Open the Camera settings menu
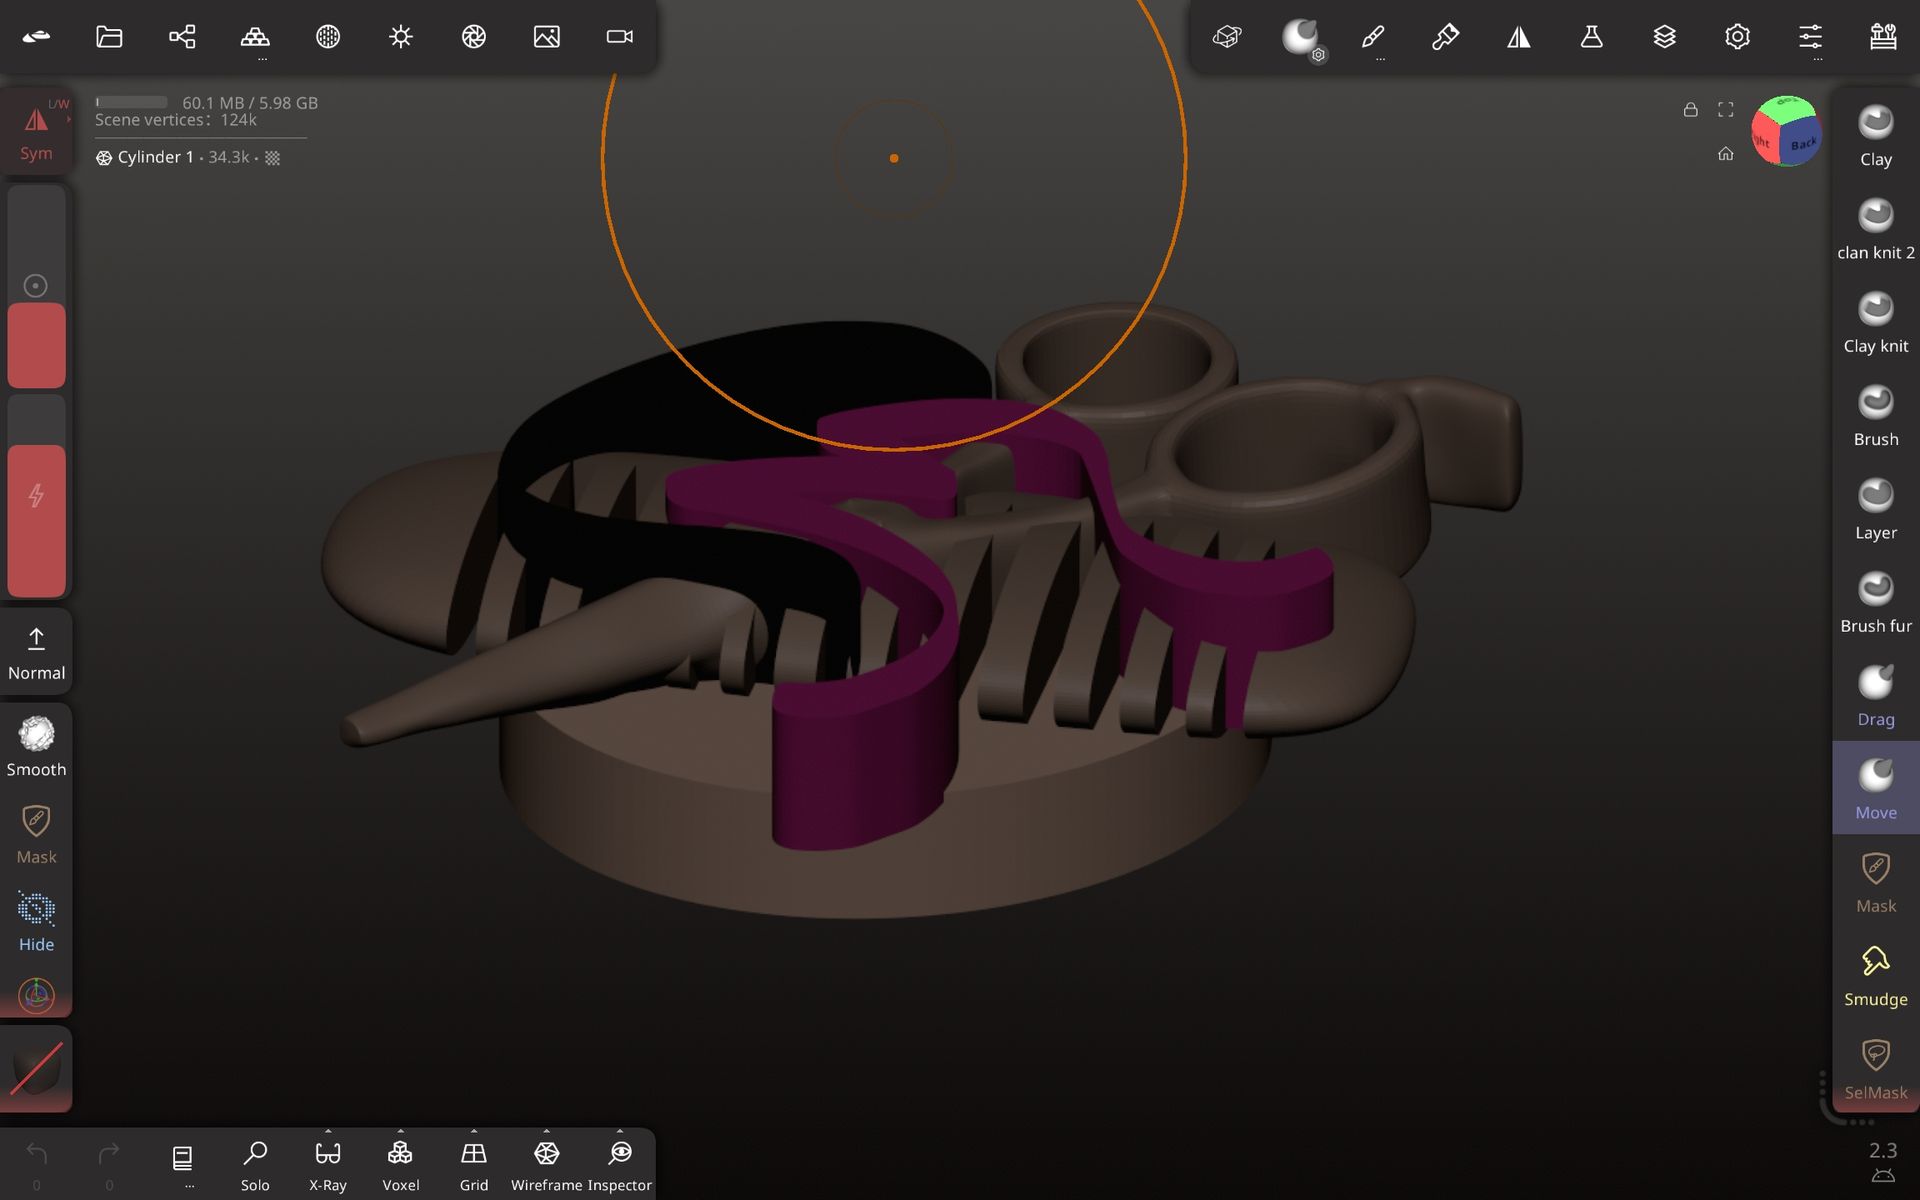 pos(619,37)
